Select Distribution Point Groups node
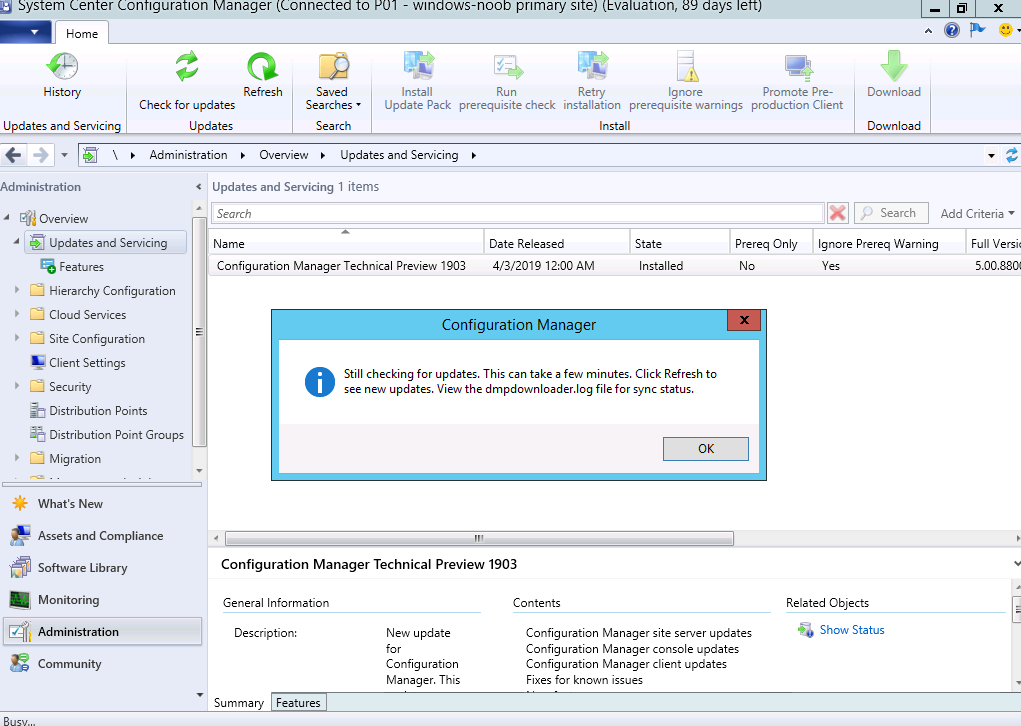 click(x=116, y=434)
